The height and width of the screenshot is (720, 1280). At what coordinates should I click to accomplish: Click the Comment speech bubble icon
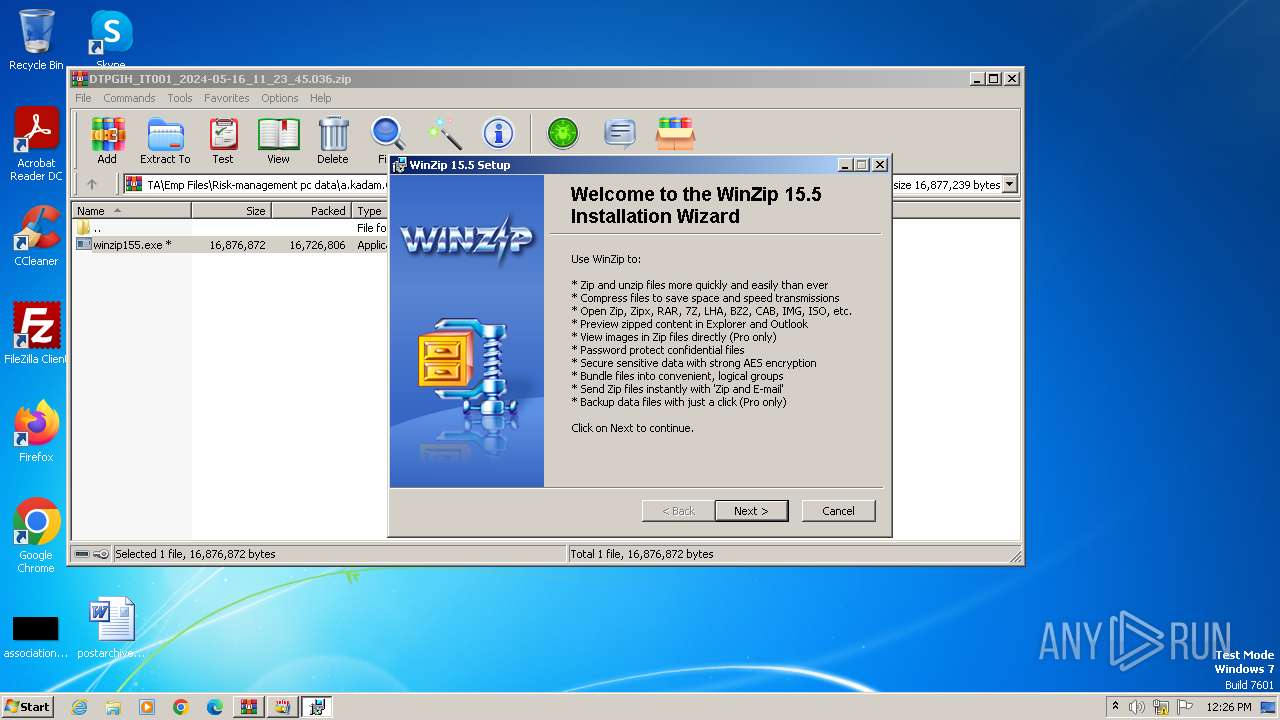620,133
